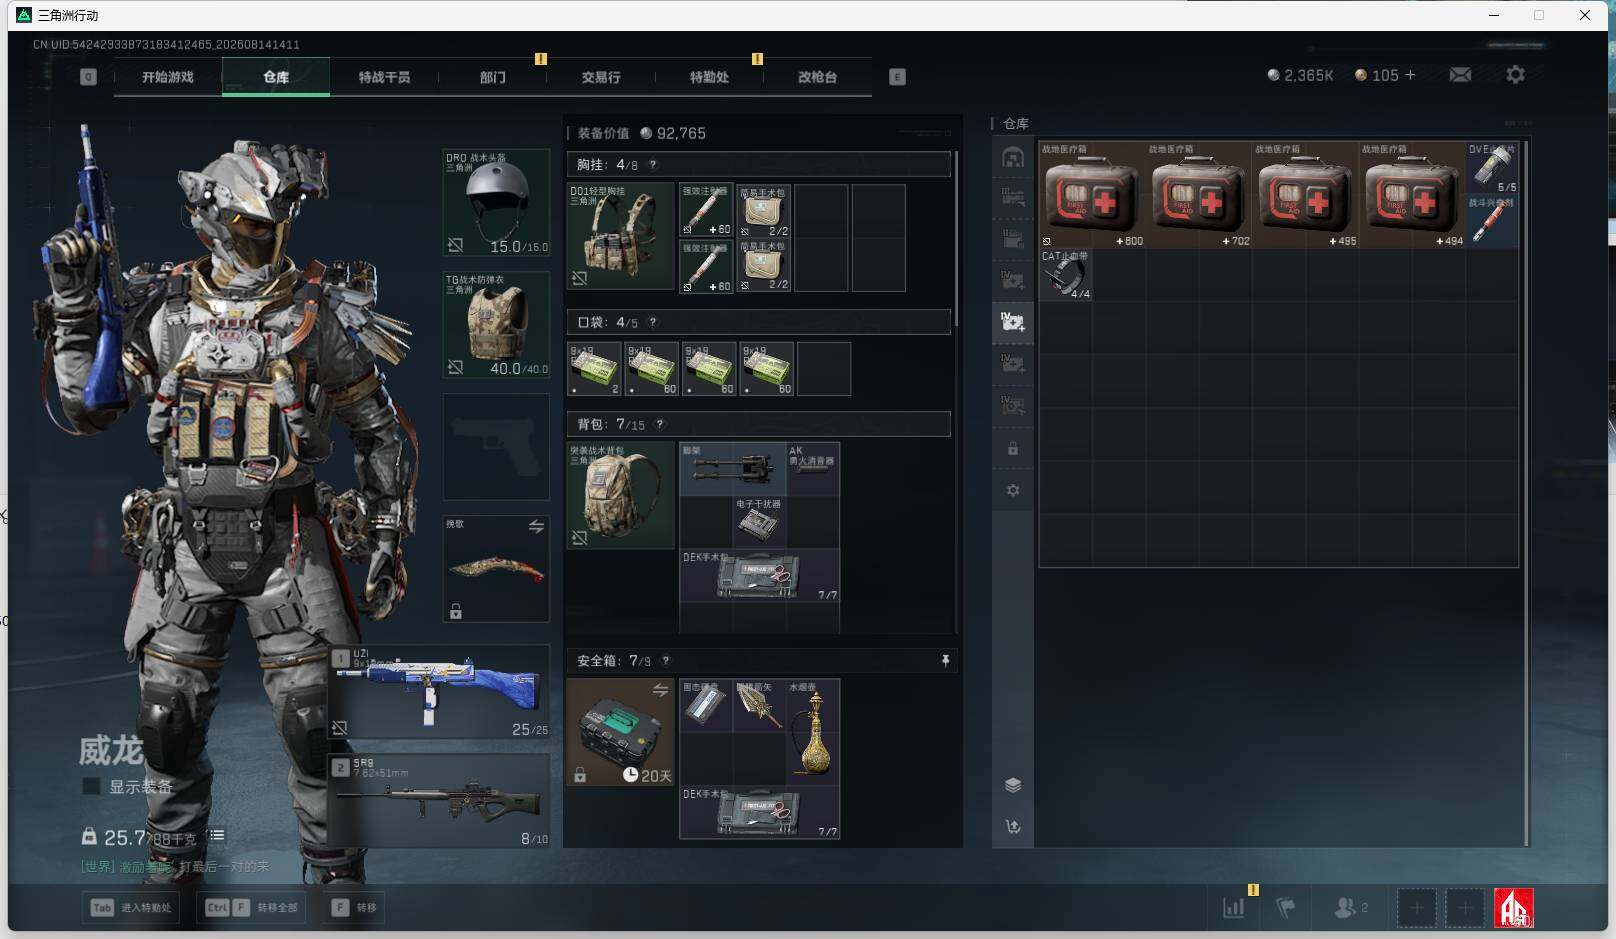Viewport: 1616px width, 939px height.
Task: Click the 突袭战术背包 backpack
Action: pos(620,495)
